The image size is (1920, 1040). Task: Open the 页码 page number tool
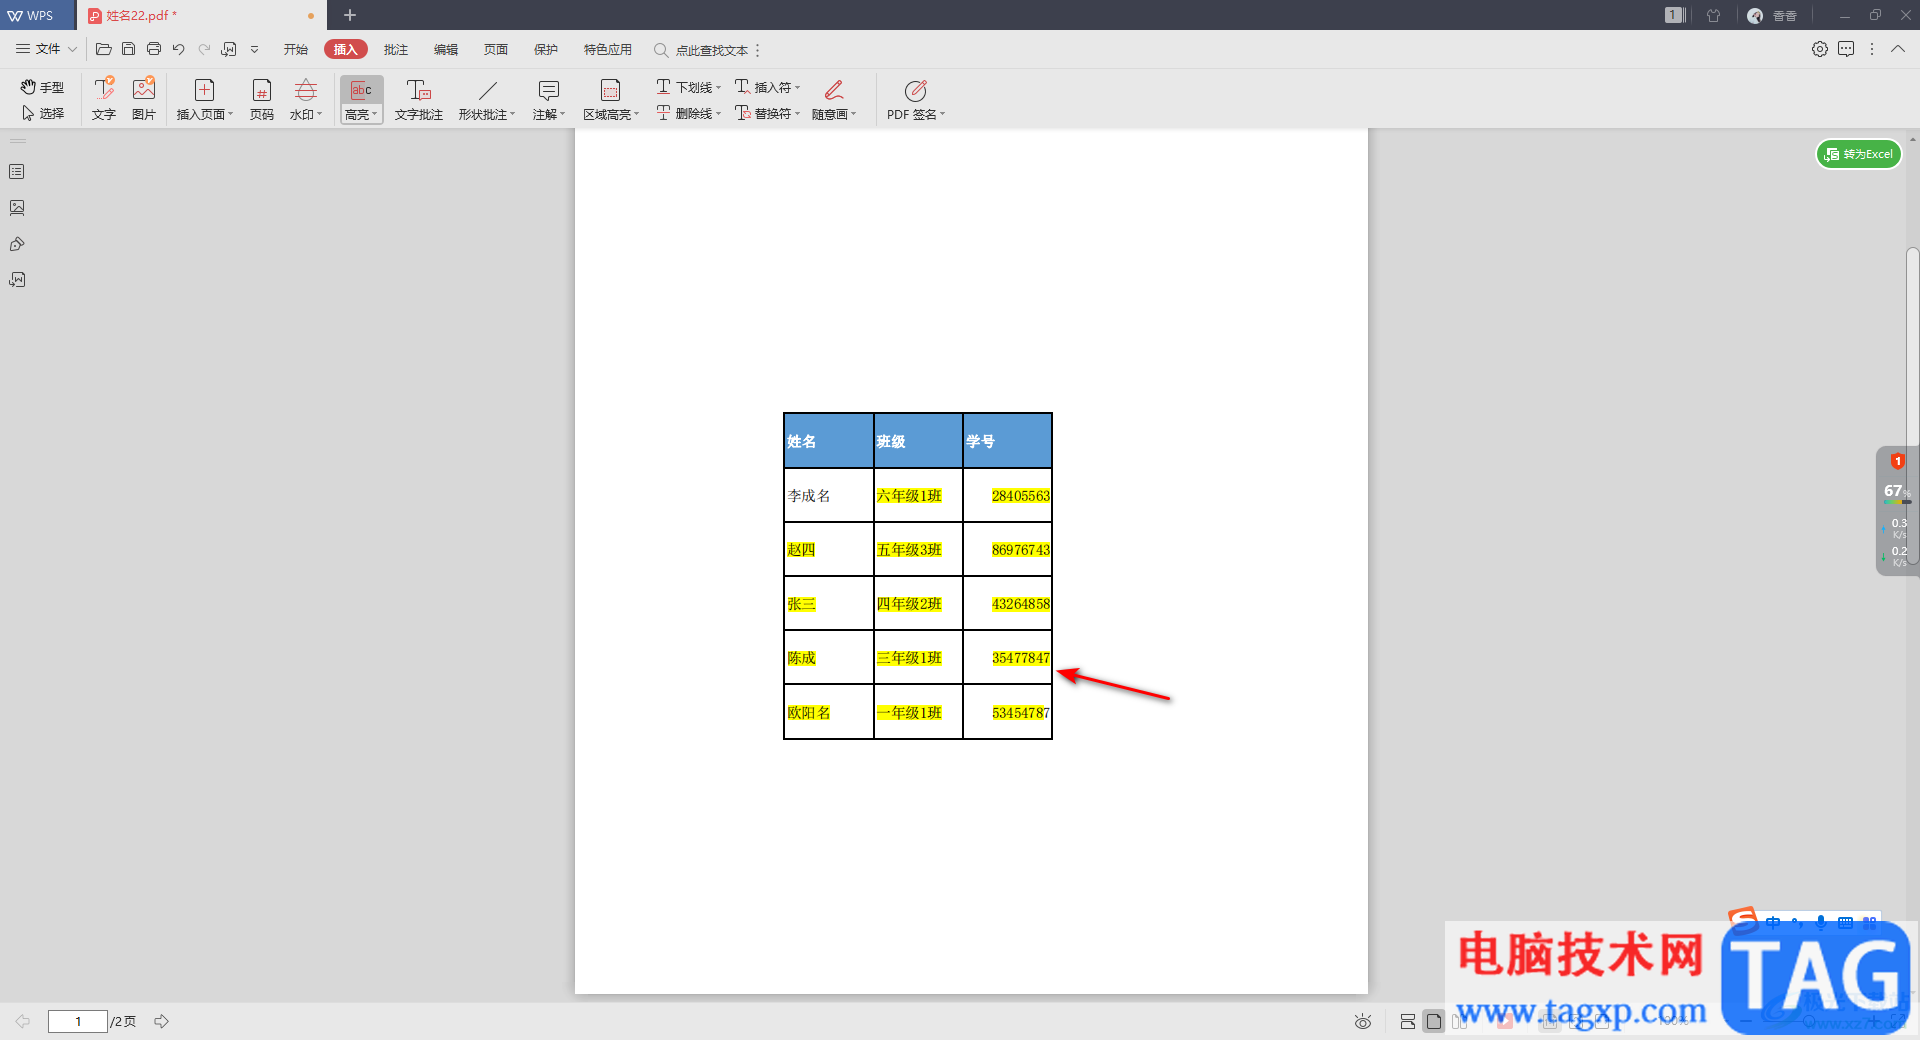click(x=262, y=99)
